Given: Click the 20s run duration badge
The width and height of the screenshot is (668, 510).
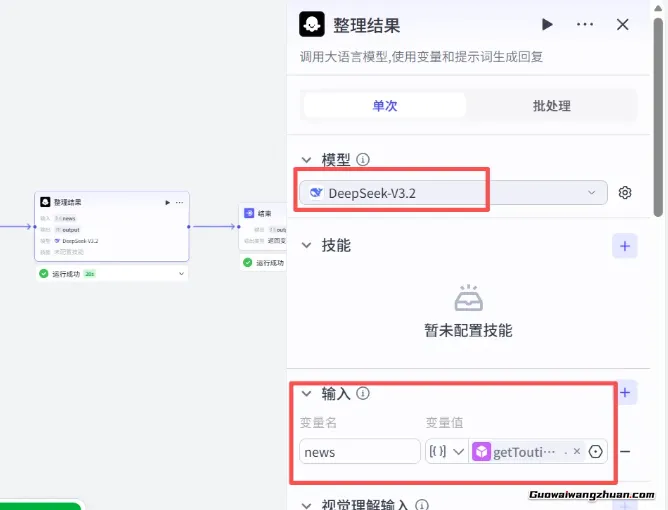Looking at the screenshot, I should point(89,274).
